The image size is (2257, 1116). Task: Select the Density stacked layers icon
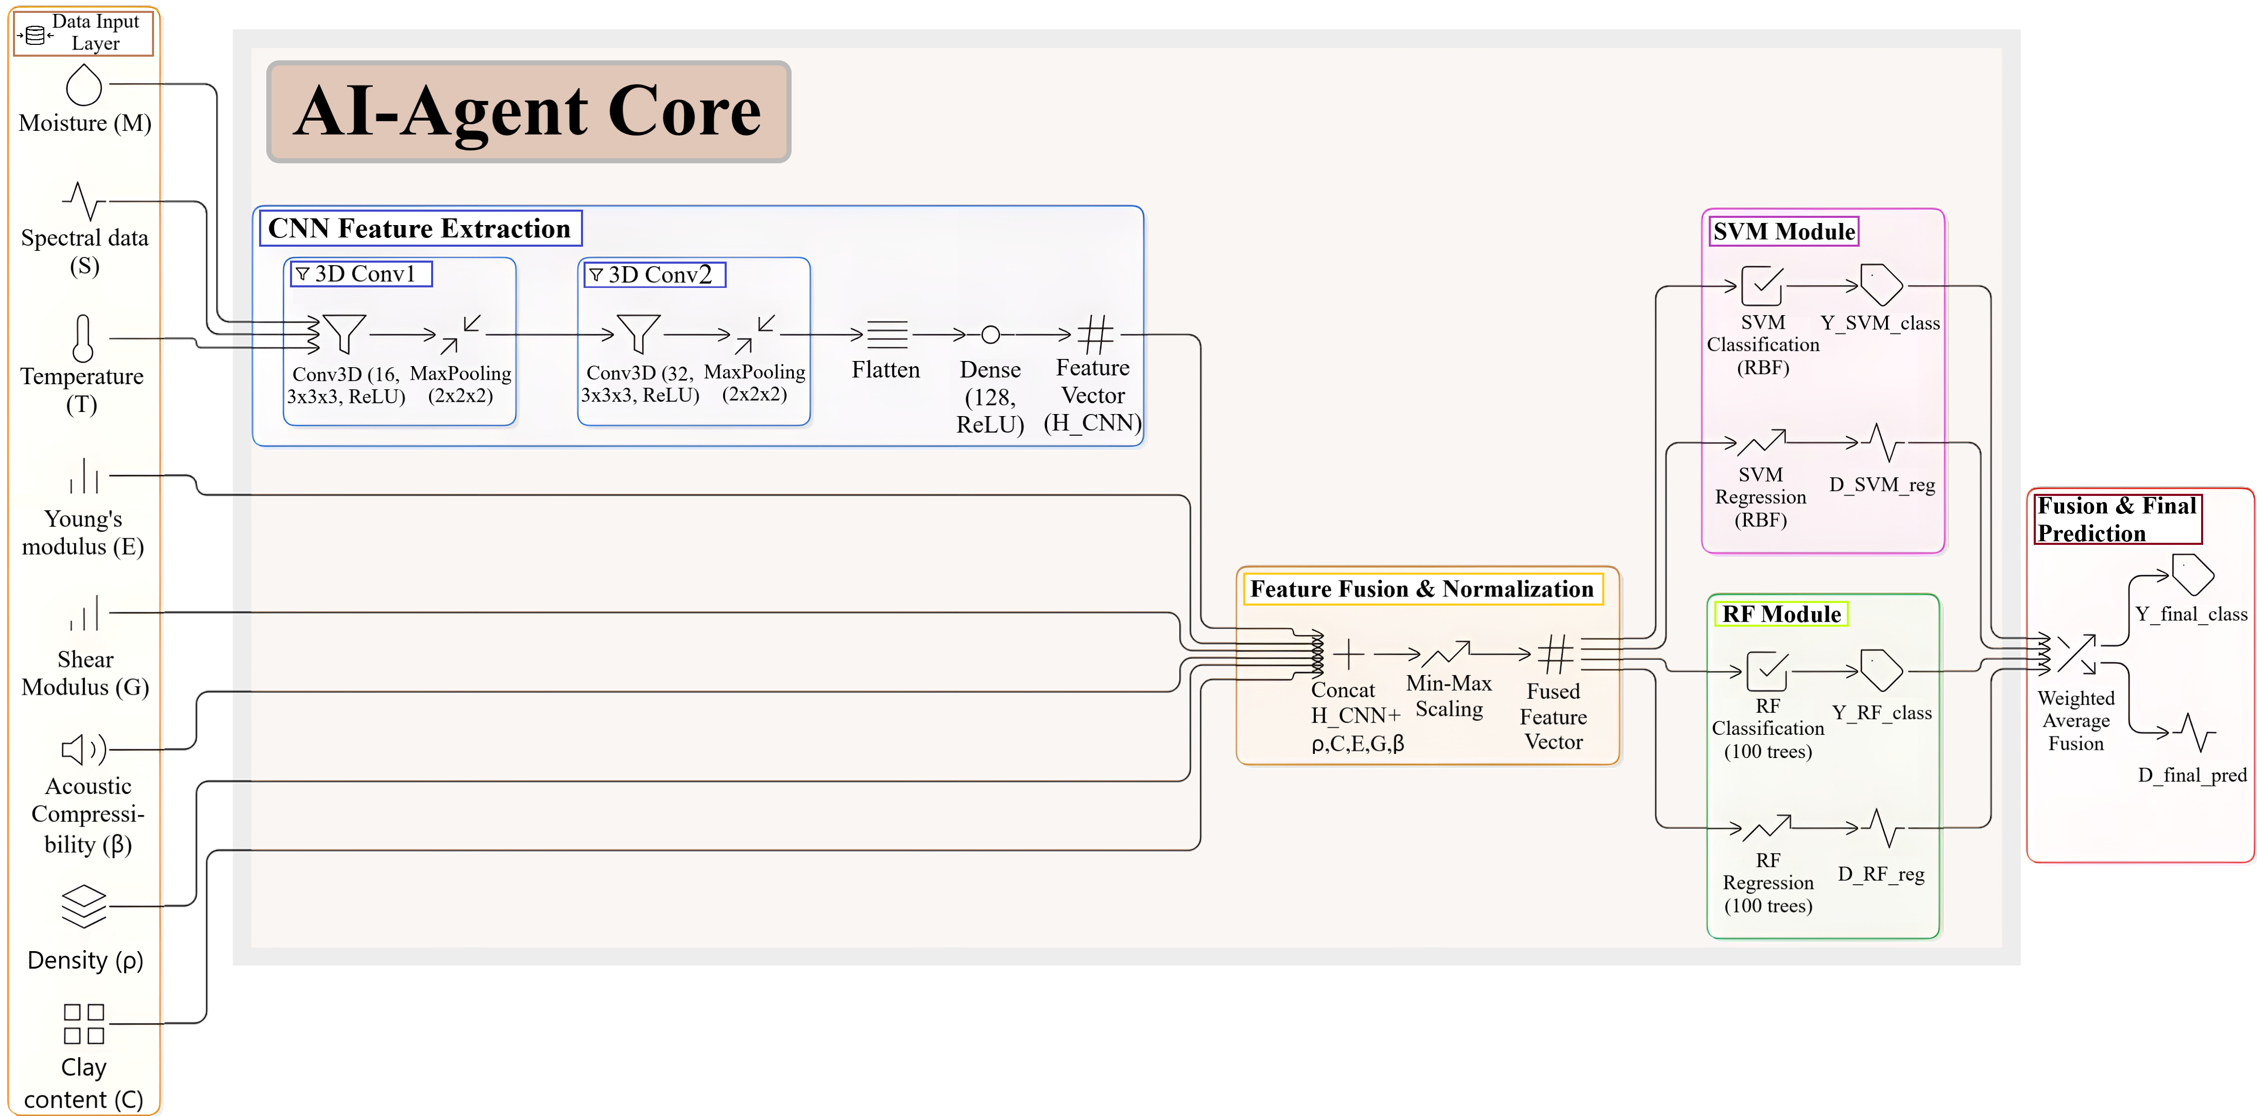[84, 906]
